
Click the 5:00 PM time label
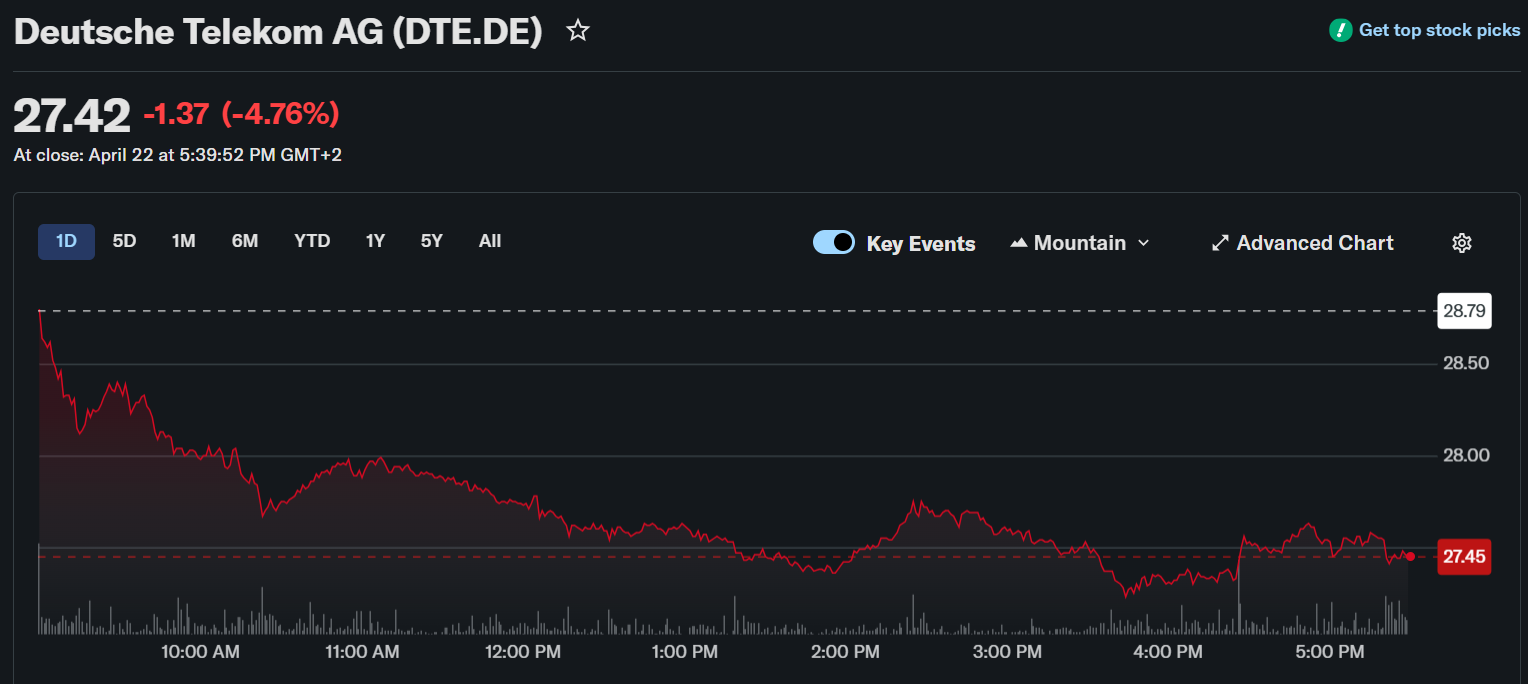pyautogui.click(x=1330, y=652)
